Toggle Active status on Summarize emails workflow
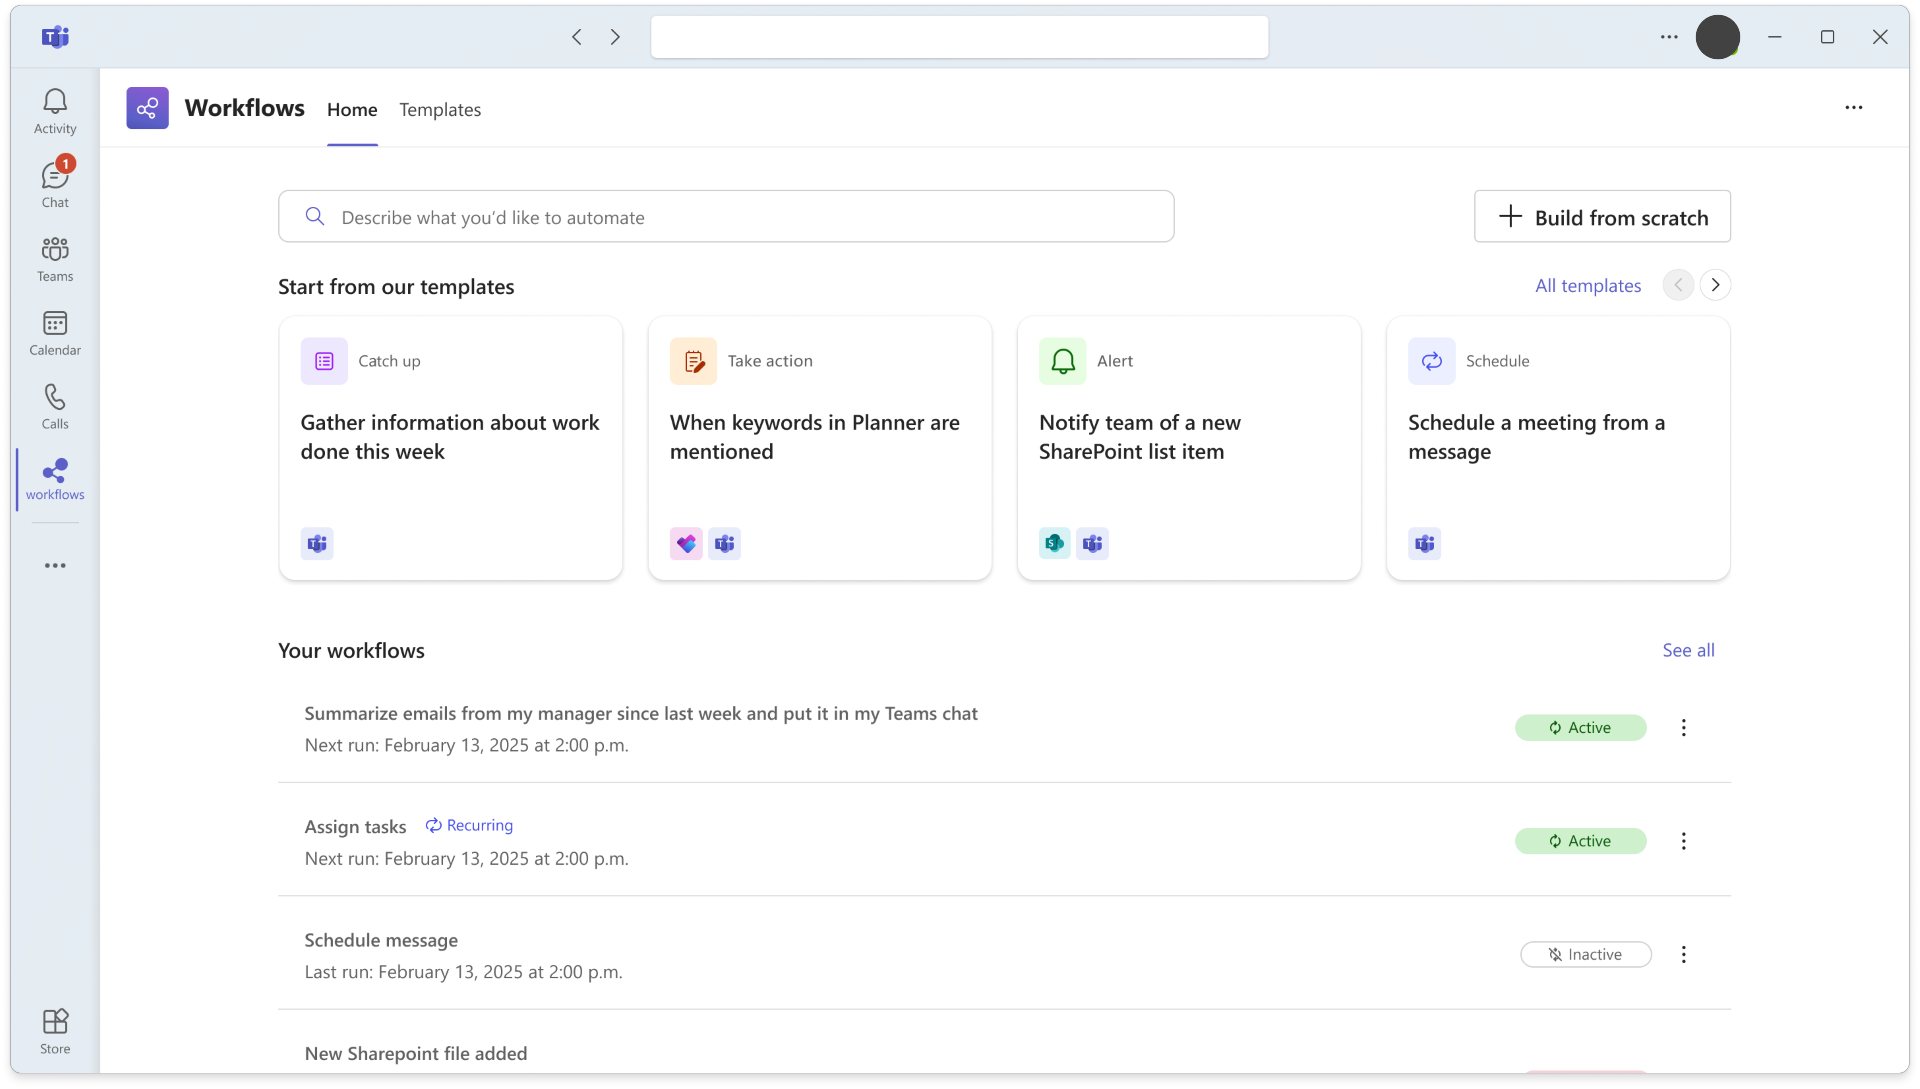 tap(1580, 728)
